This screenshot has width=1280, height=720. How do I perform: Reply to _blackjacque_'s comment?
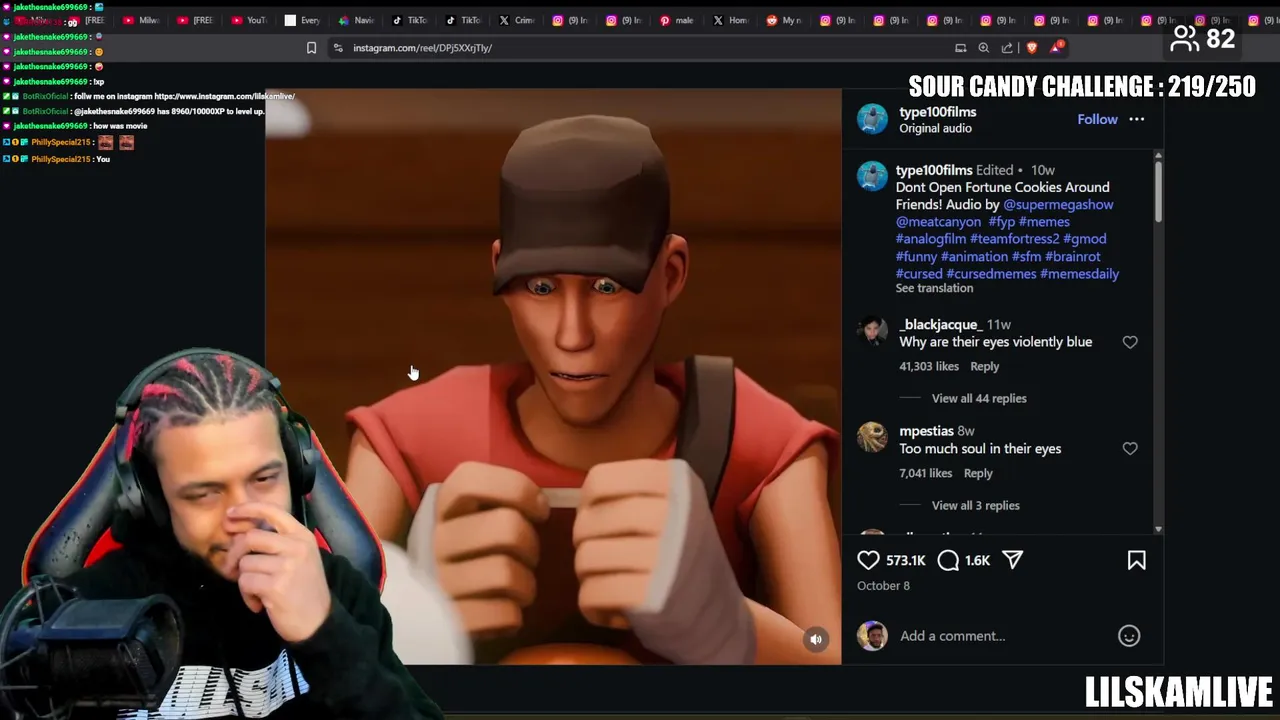(984, 366)
